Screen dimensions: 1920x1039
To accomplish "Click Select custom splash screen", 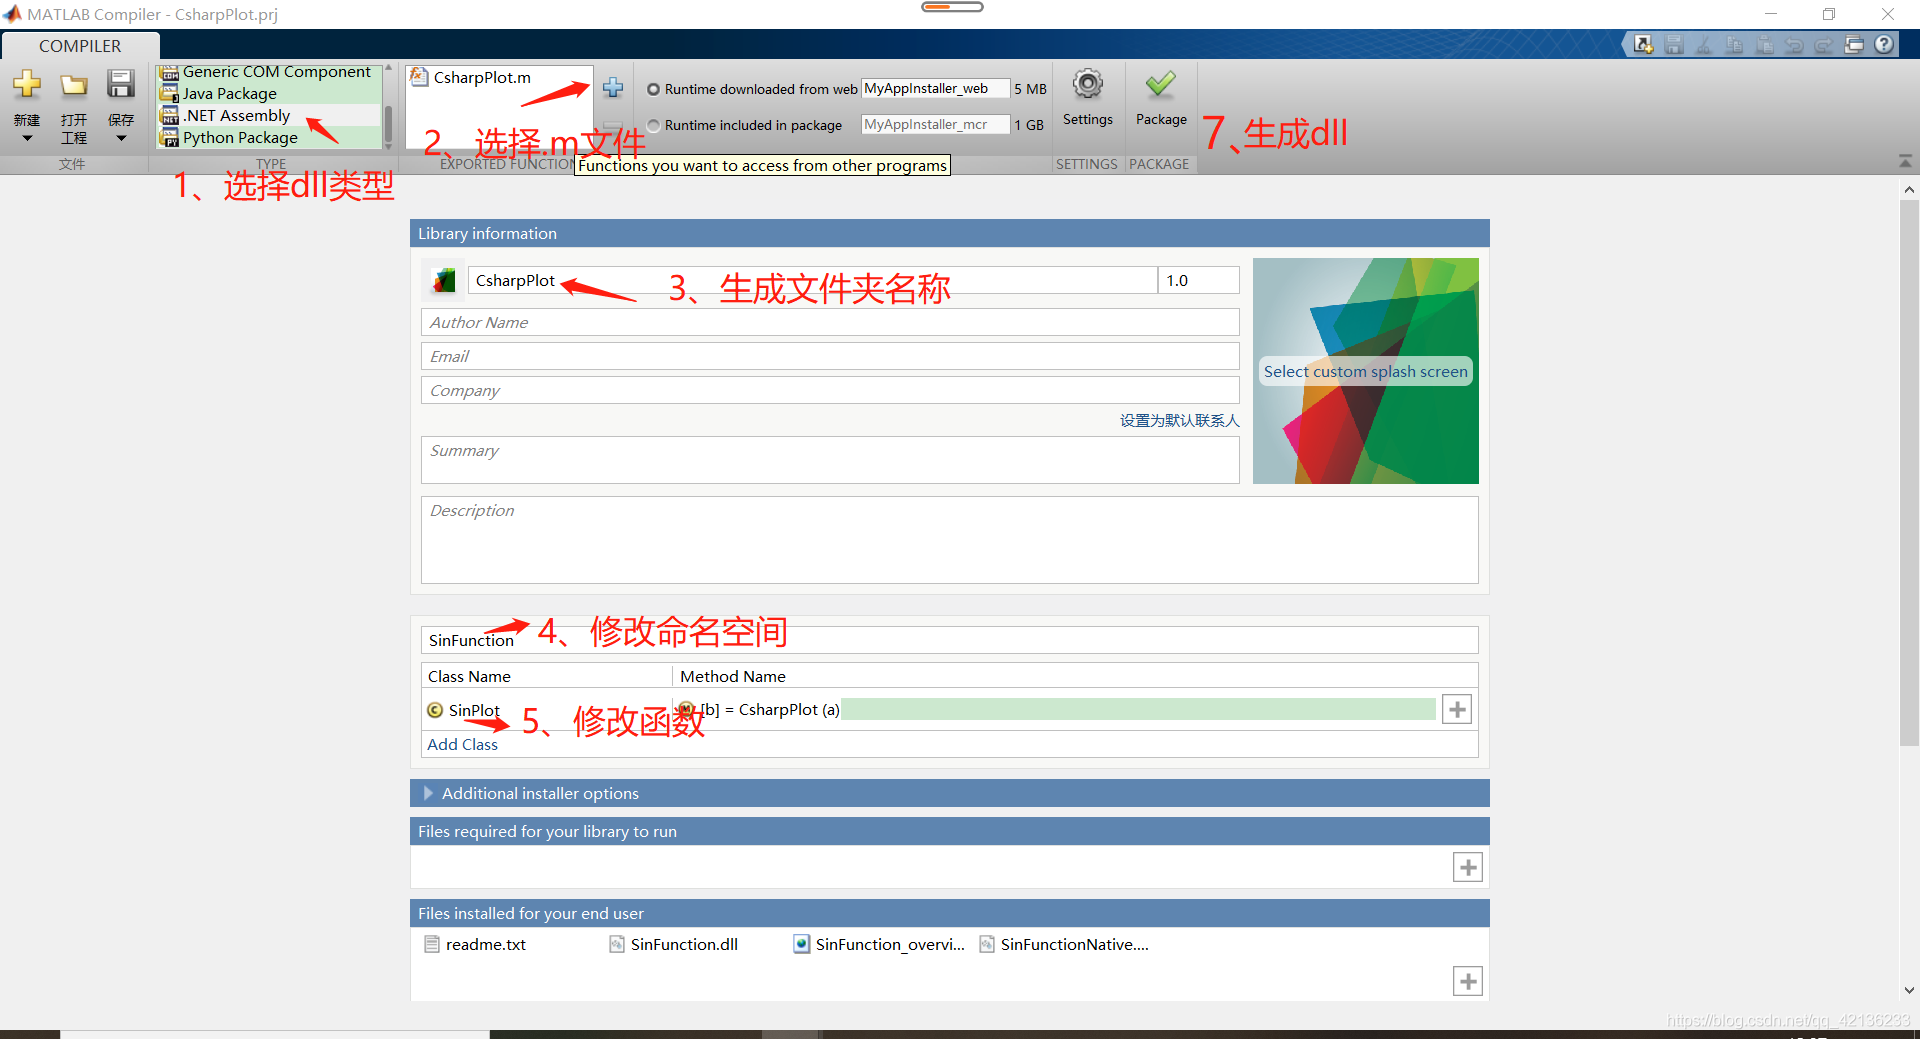I will (1365, 371).
